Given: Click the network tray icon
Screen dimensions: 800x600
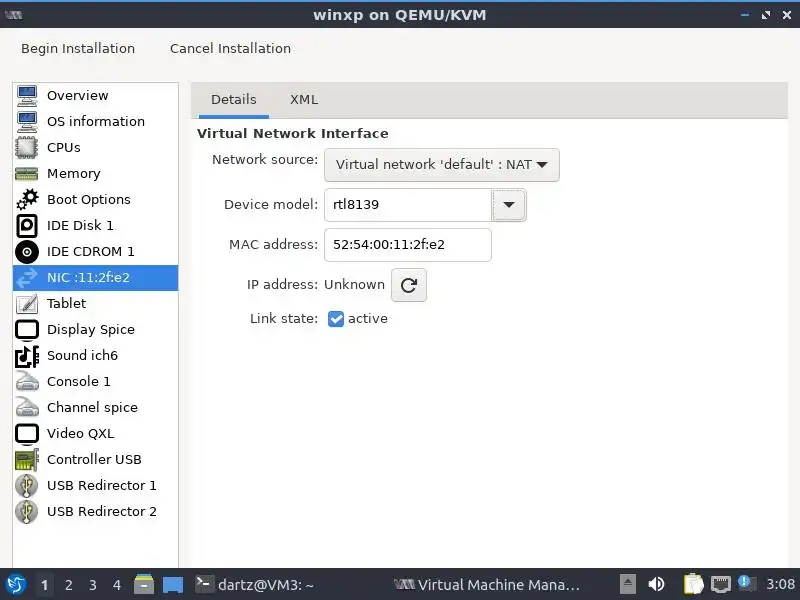Looking at the screenshot, I should pyautogui.click(x=720, y=584).
